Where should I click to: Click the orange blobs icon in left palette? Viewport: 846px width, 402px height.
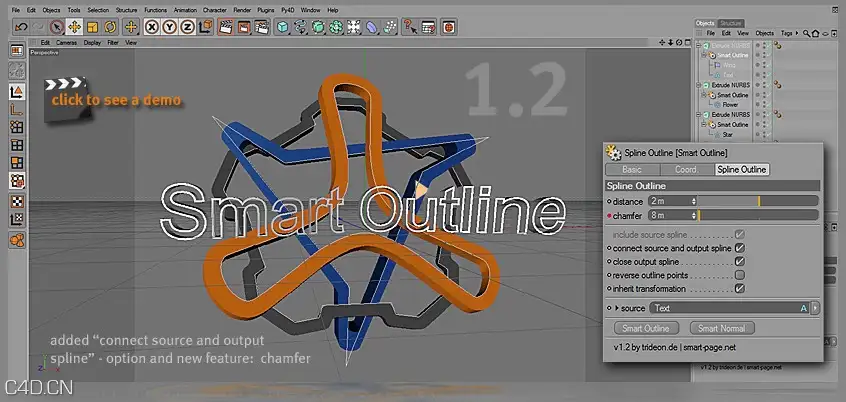(17, 240)
